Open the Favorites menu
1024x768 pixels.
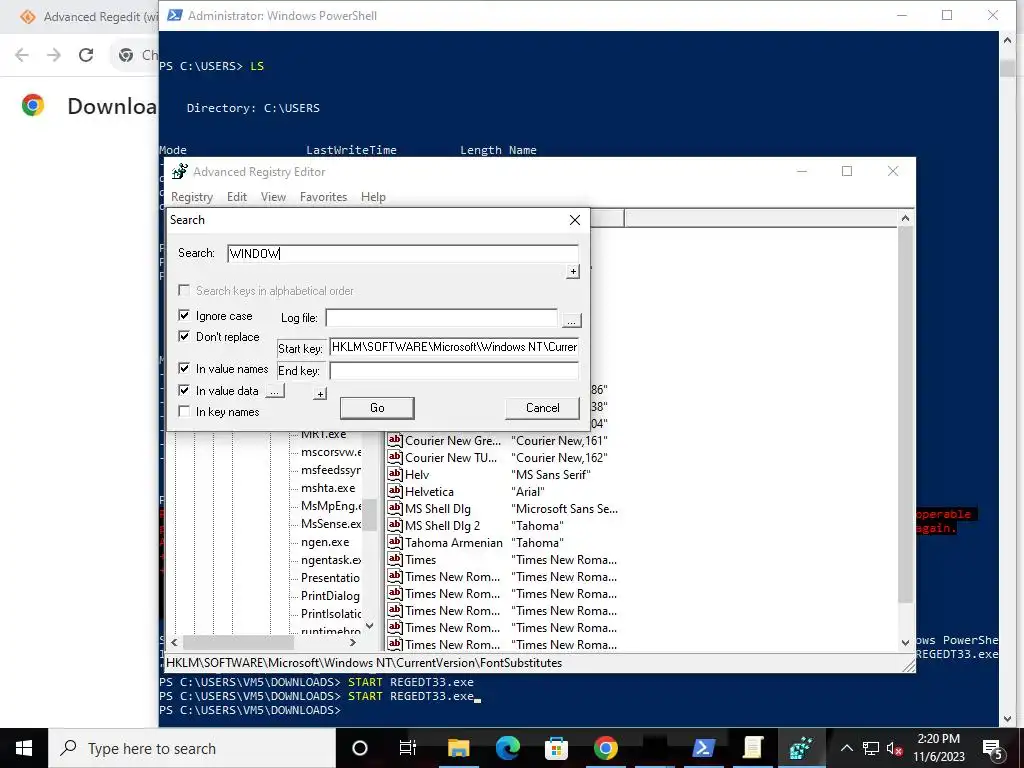point(323,197)
